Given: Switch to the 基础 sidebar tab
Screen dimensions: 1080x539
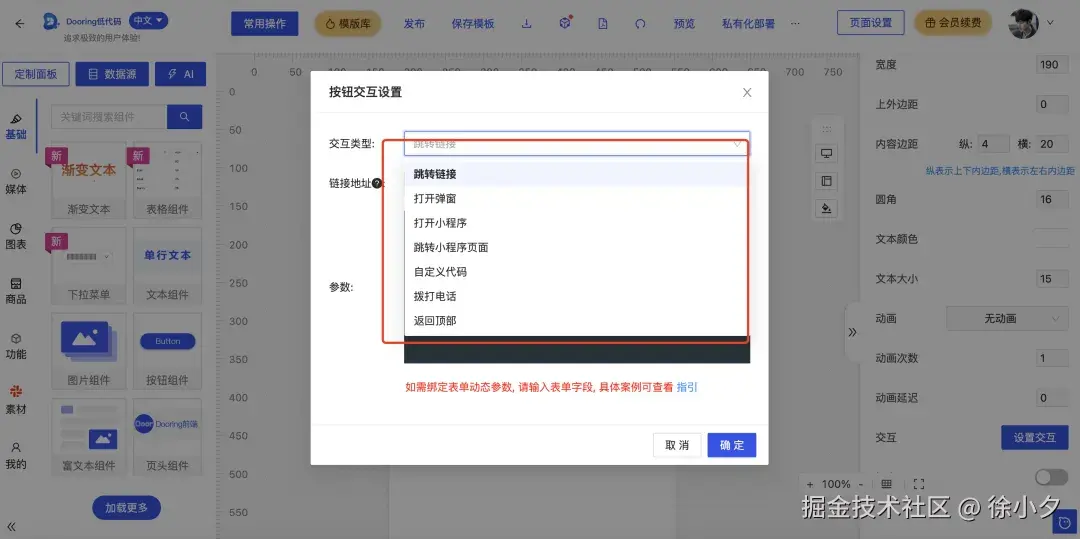Looking at the screenshot, I should (x=16, y=127).
